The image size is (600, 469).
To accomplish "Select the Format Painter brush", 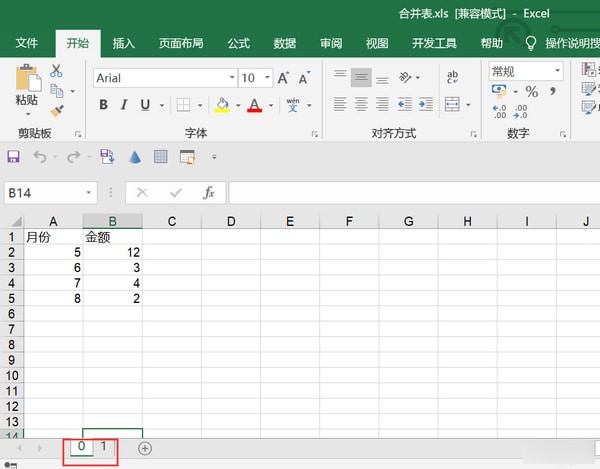I will 57,111.
